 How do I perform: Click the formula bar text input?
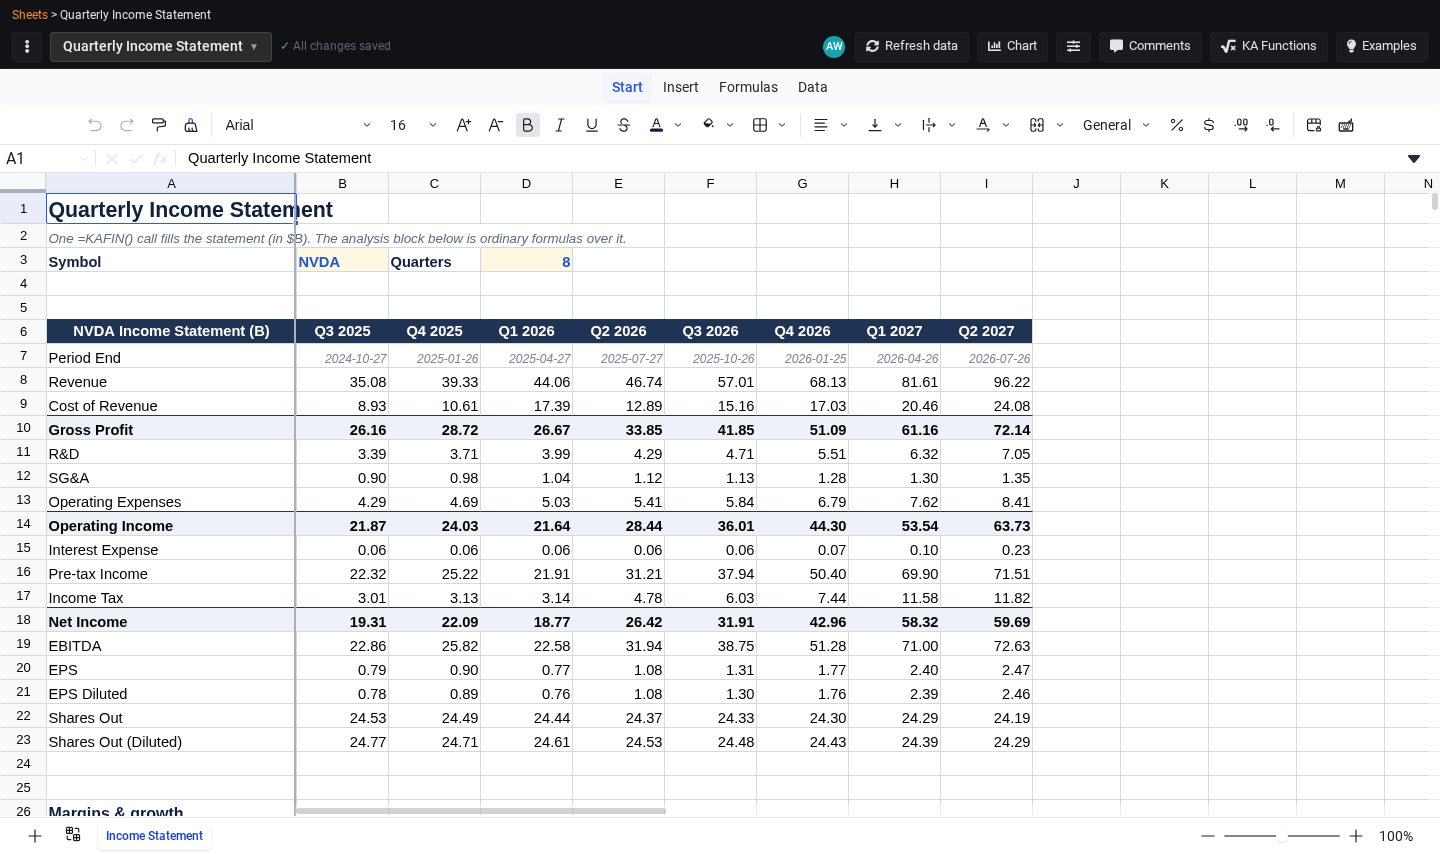[x=790, y=158]
